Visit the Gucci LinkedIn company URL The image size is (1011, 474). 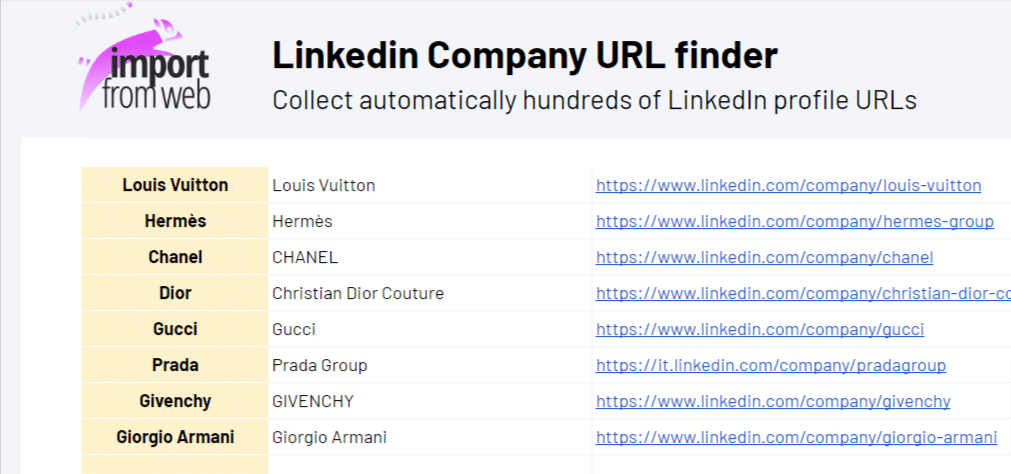click(759, 329)
